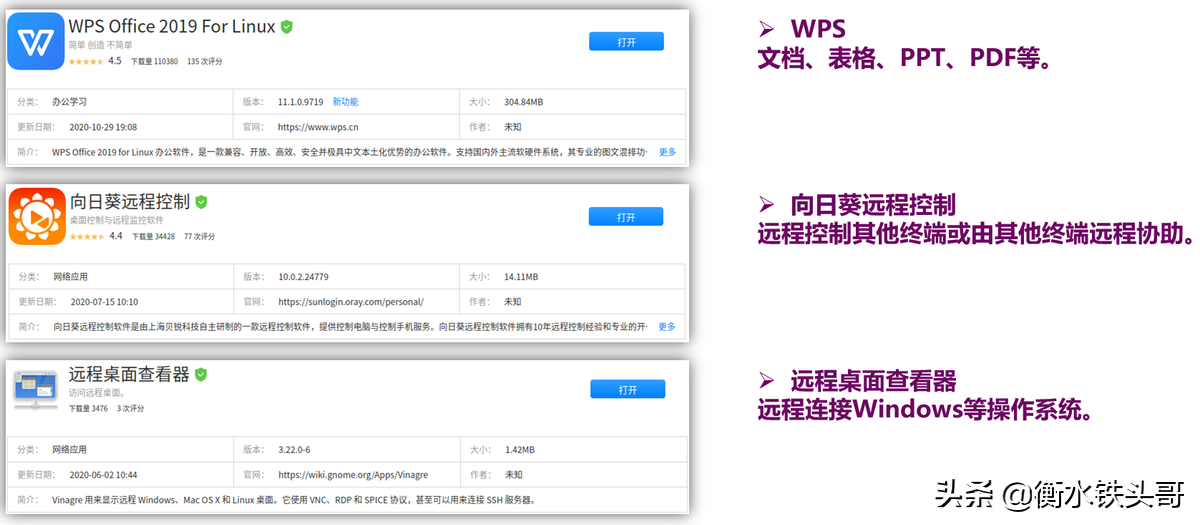The image size is (1200, 525).
Task: Click the star rating of 向日葵远程控制
Action: tap(86, 237)
